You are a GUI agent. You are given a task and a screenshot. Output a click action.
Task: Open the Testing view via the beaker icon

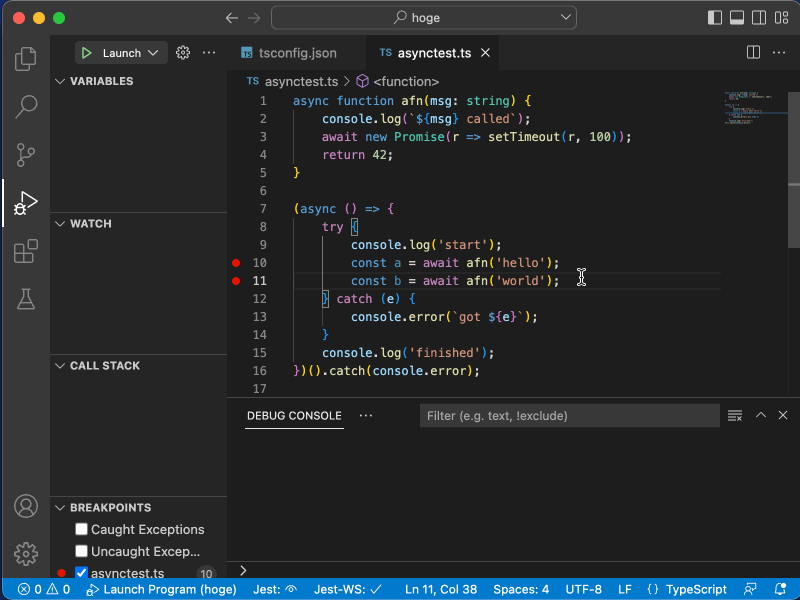25,299
